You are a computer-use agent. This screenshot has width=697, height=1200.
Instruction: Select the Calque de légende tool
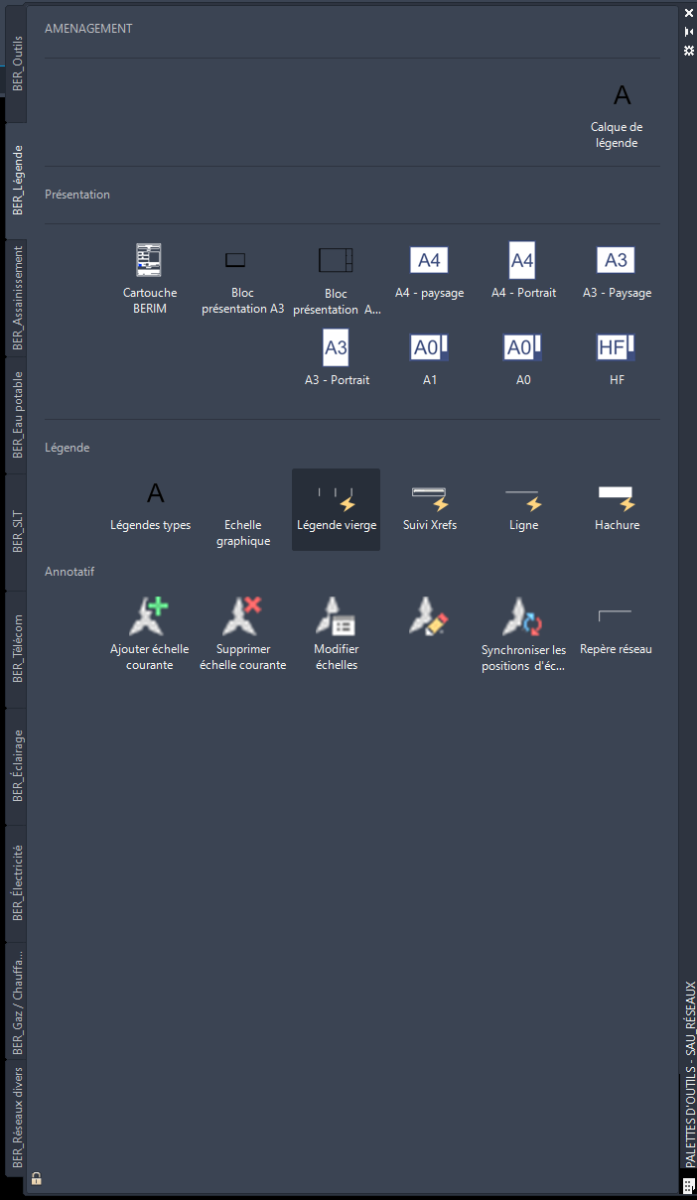pos(616,115)
